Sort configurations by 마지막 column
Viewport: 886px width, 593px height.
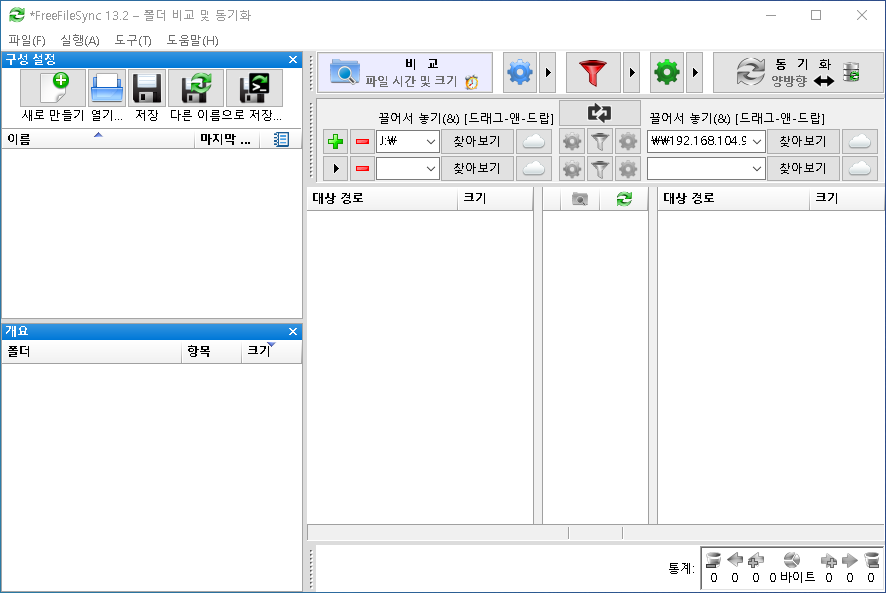(226, 139)
